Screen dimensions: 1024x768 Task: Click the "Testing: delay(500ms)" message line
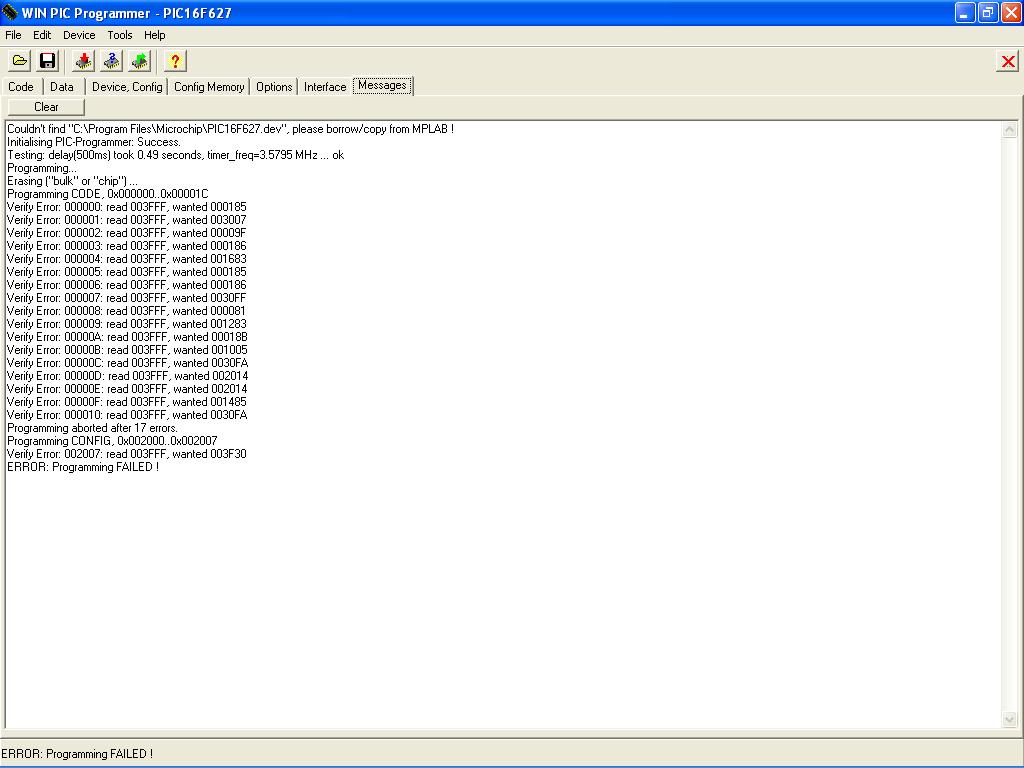click(x=176, y=155)
